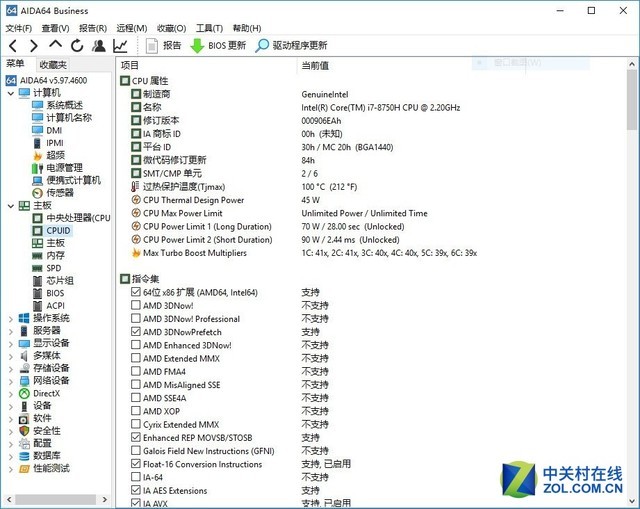The height and width of the screenshot is (509, 640).
Task: Go back with the left arrow toolbar icon
Action: coord(13,46)
